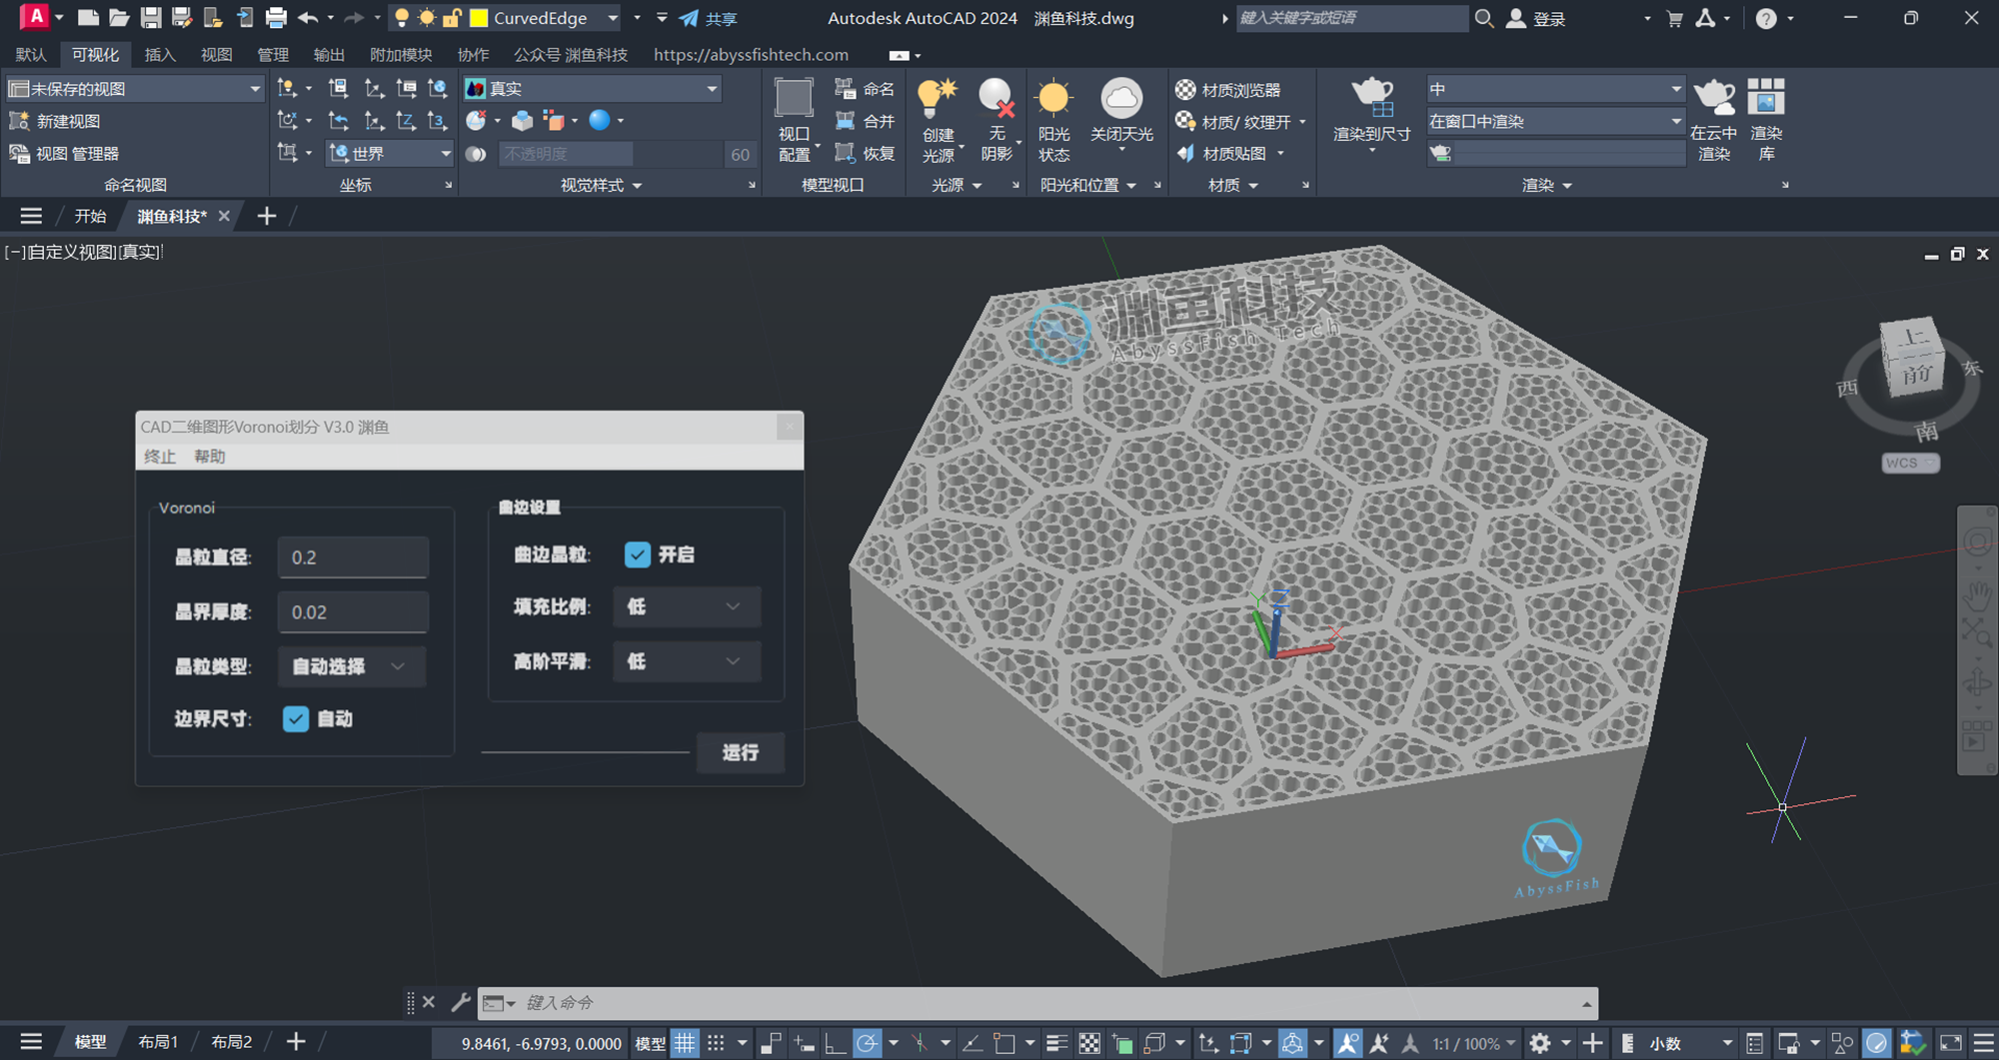Toggle polar tracking in status bar

867,1043
